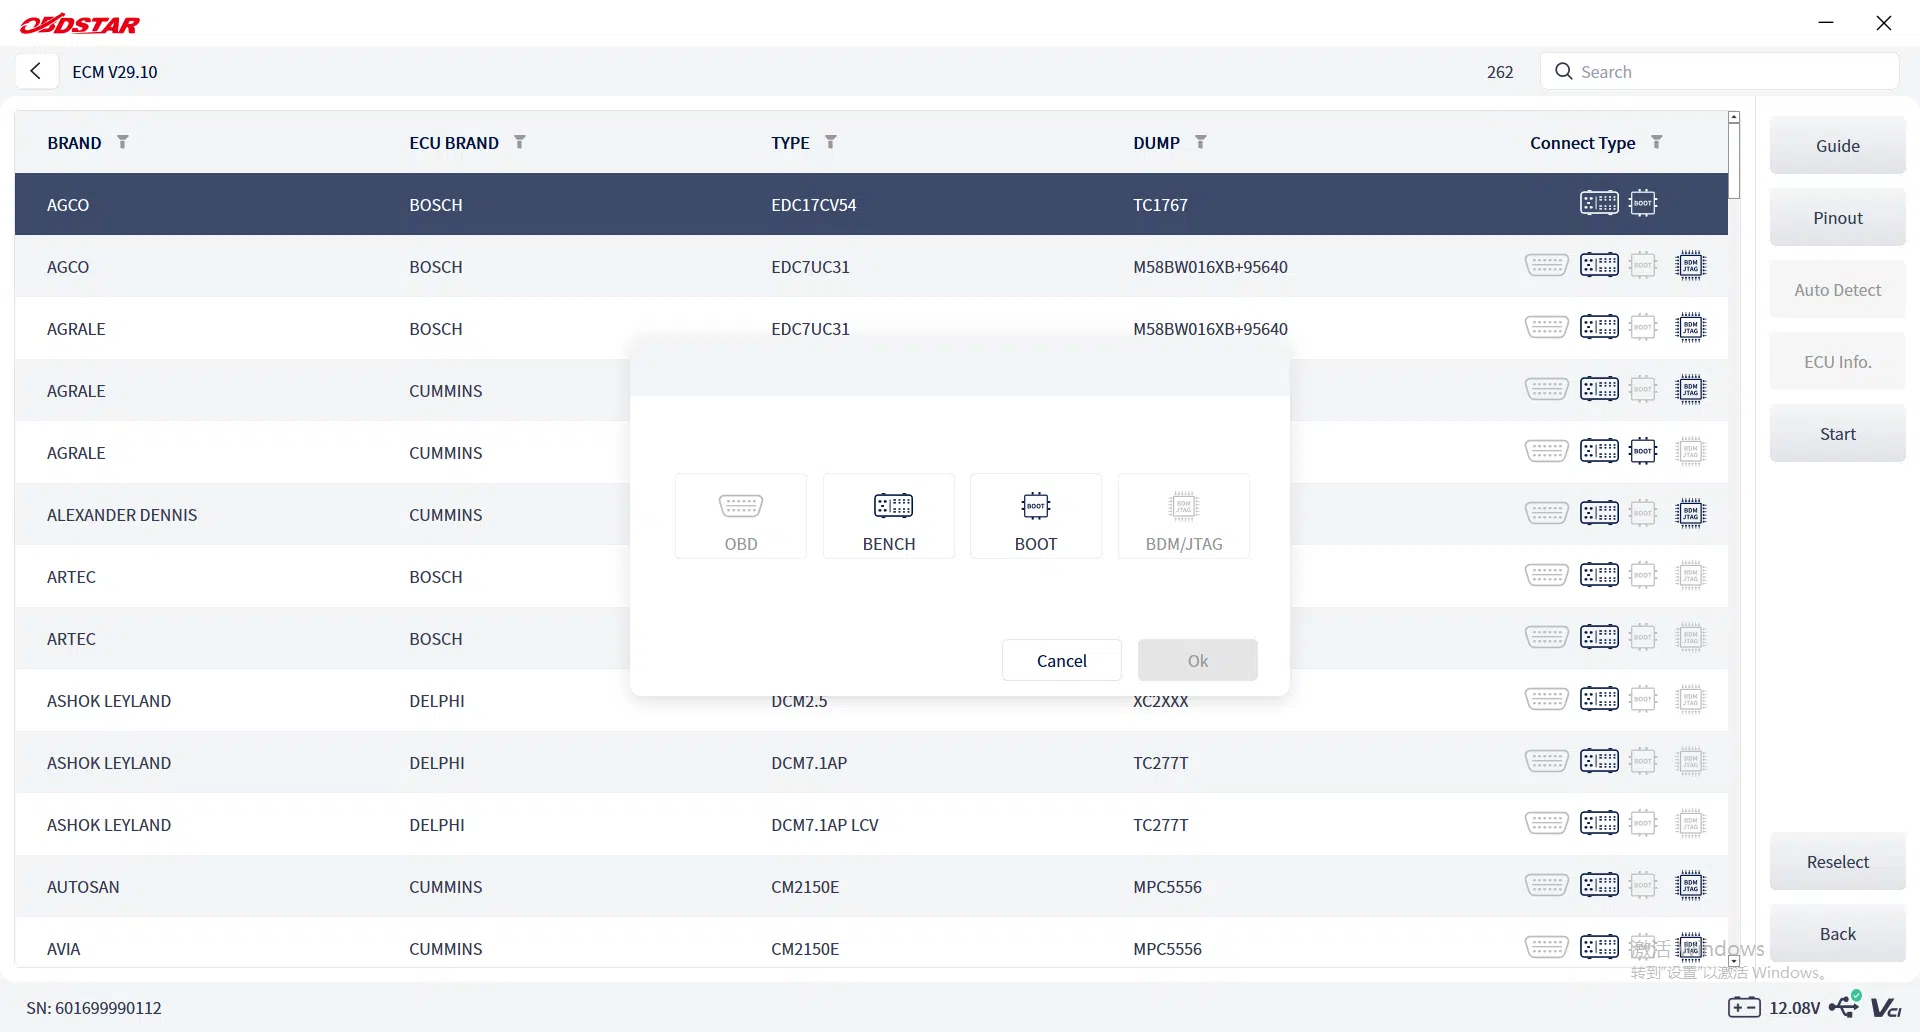The image size is (1920, 1032).
Task: Click BENCH icon in AVIA row
Action: coord(1599,947)
